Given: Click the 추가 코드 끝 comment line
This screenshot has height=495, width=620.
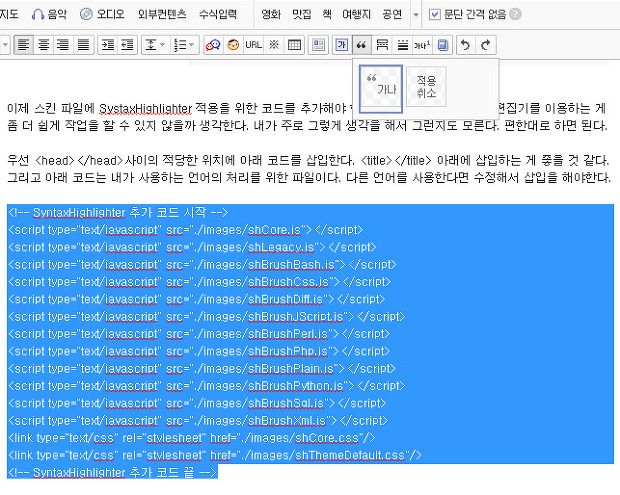Looking at the screenshot, I should click(x=113, y=472).
